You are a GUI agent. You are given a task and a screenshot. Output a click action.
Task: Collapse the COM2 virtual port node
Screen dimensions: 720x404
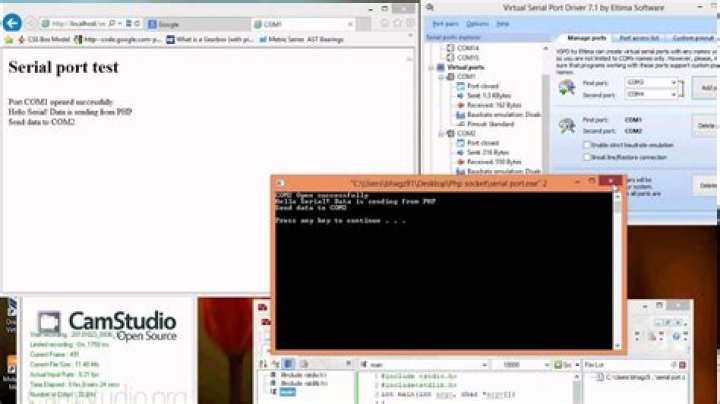(x=441, y=134)
